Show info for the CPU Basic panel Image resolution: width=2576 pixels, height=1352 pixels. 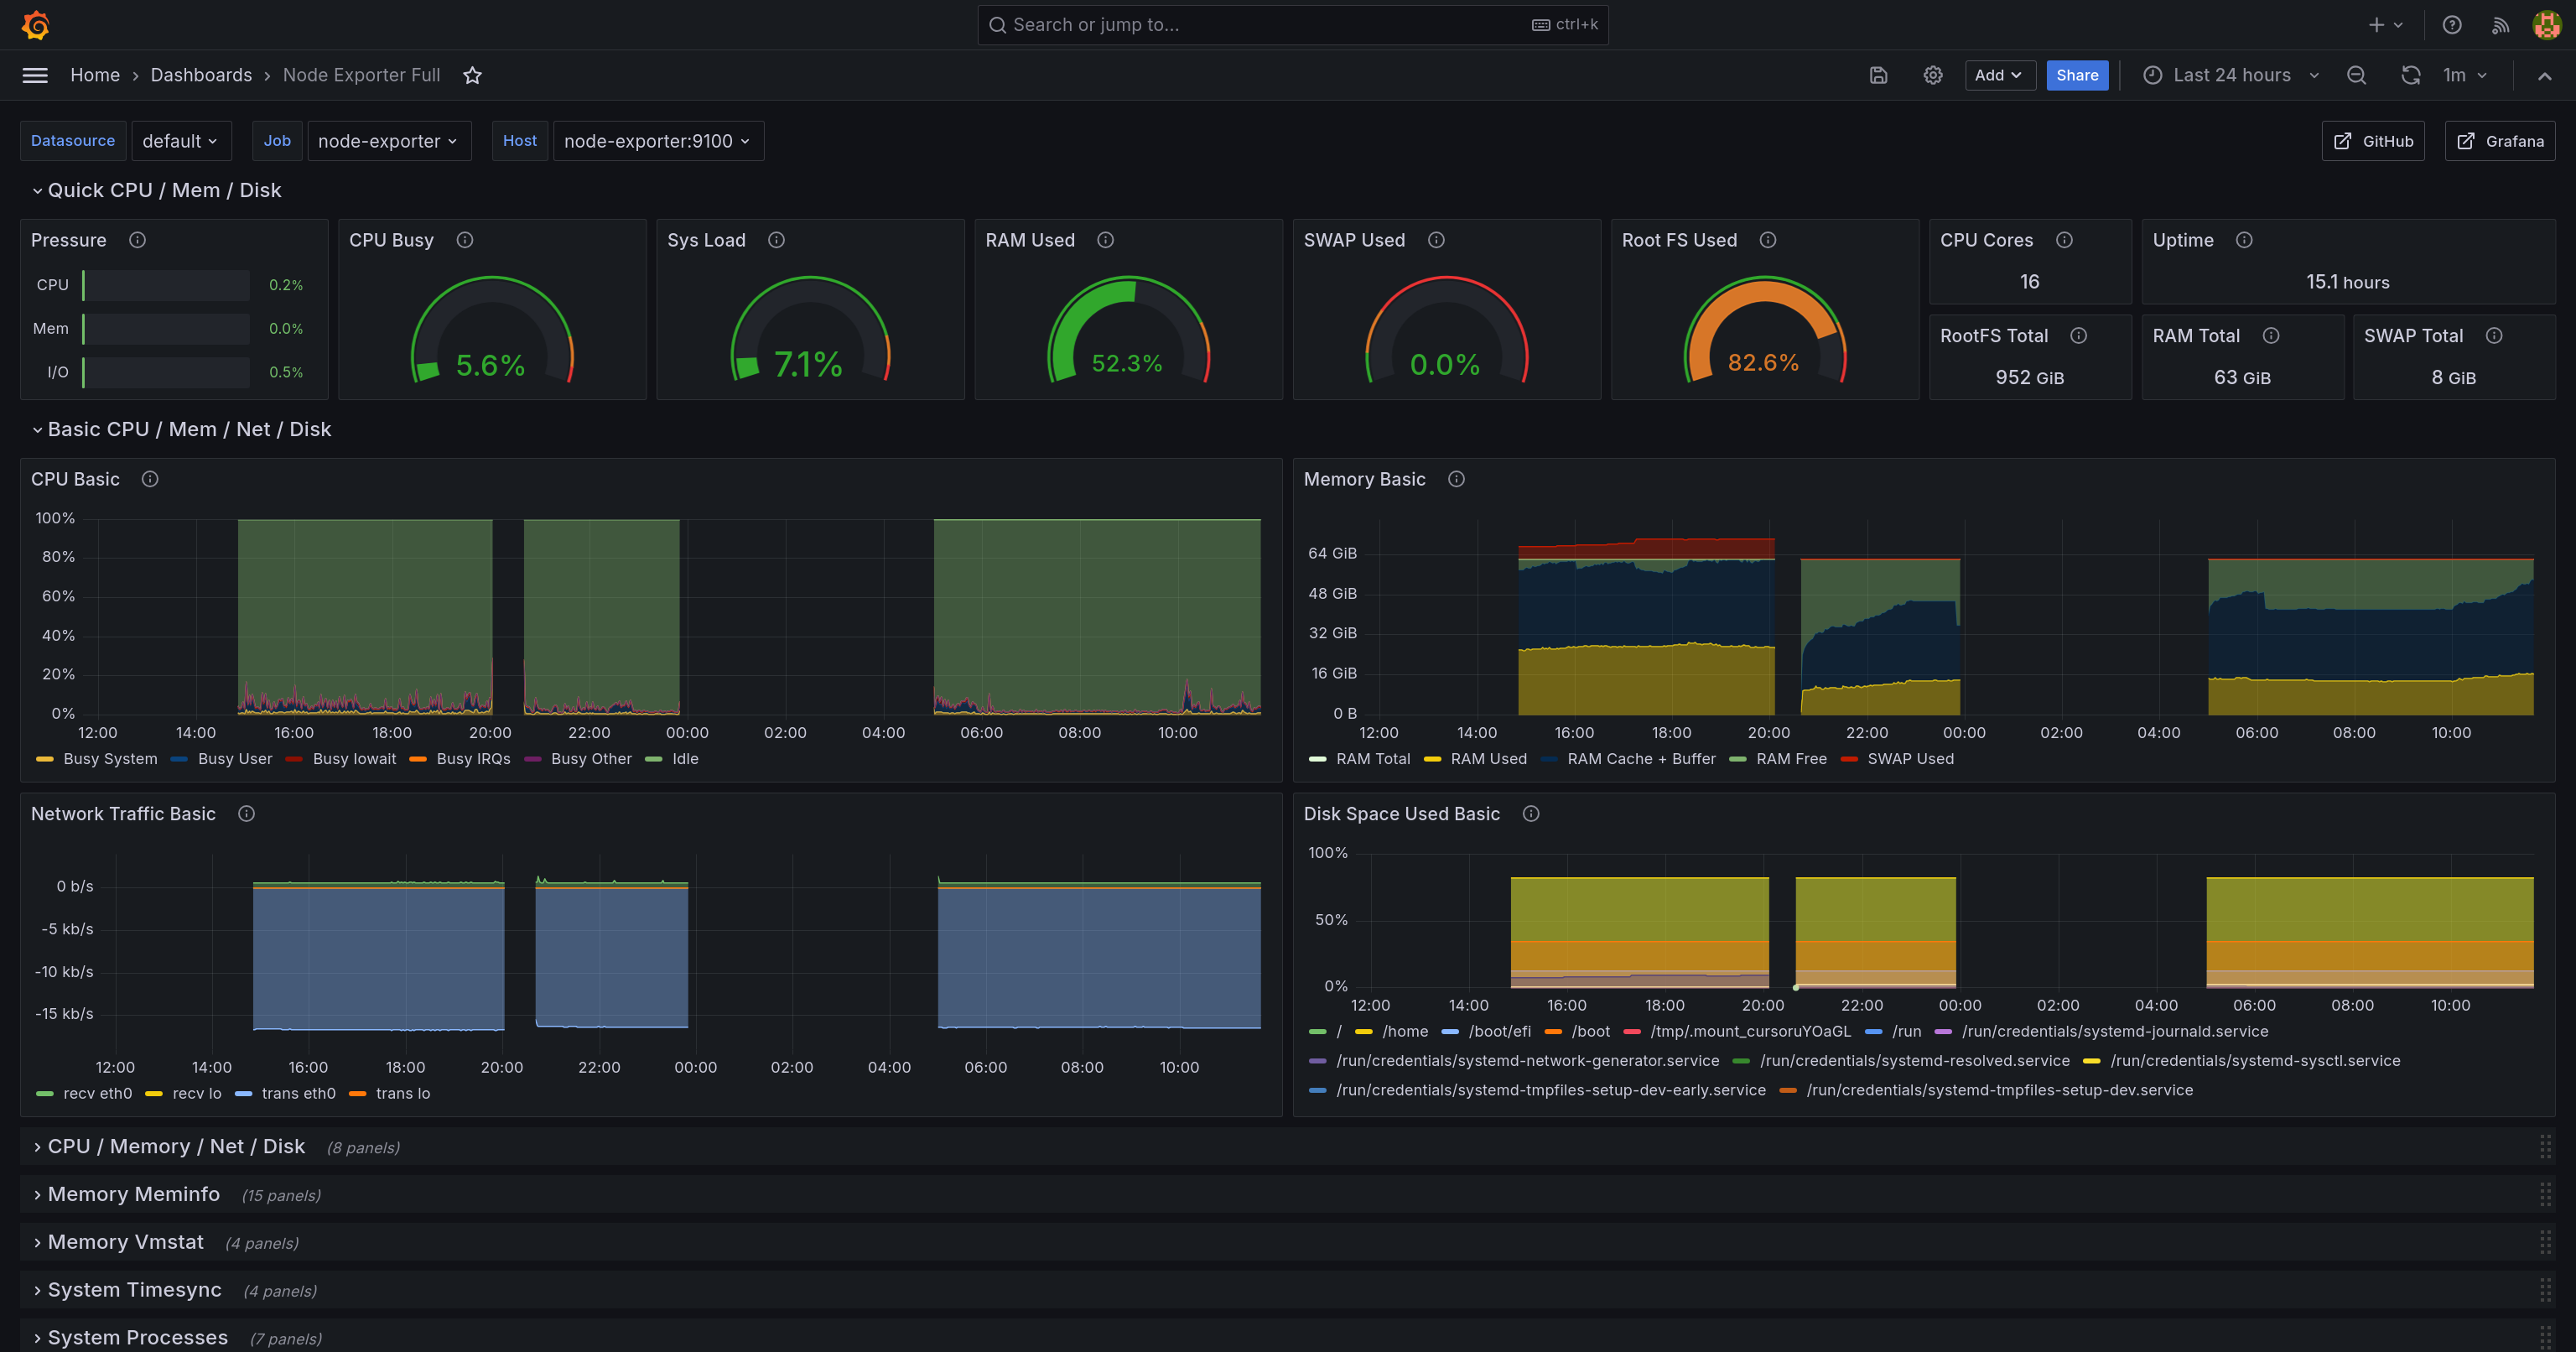coord(150,479)
